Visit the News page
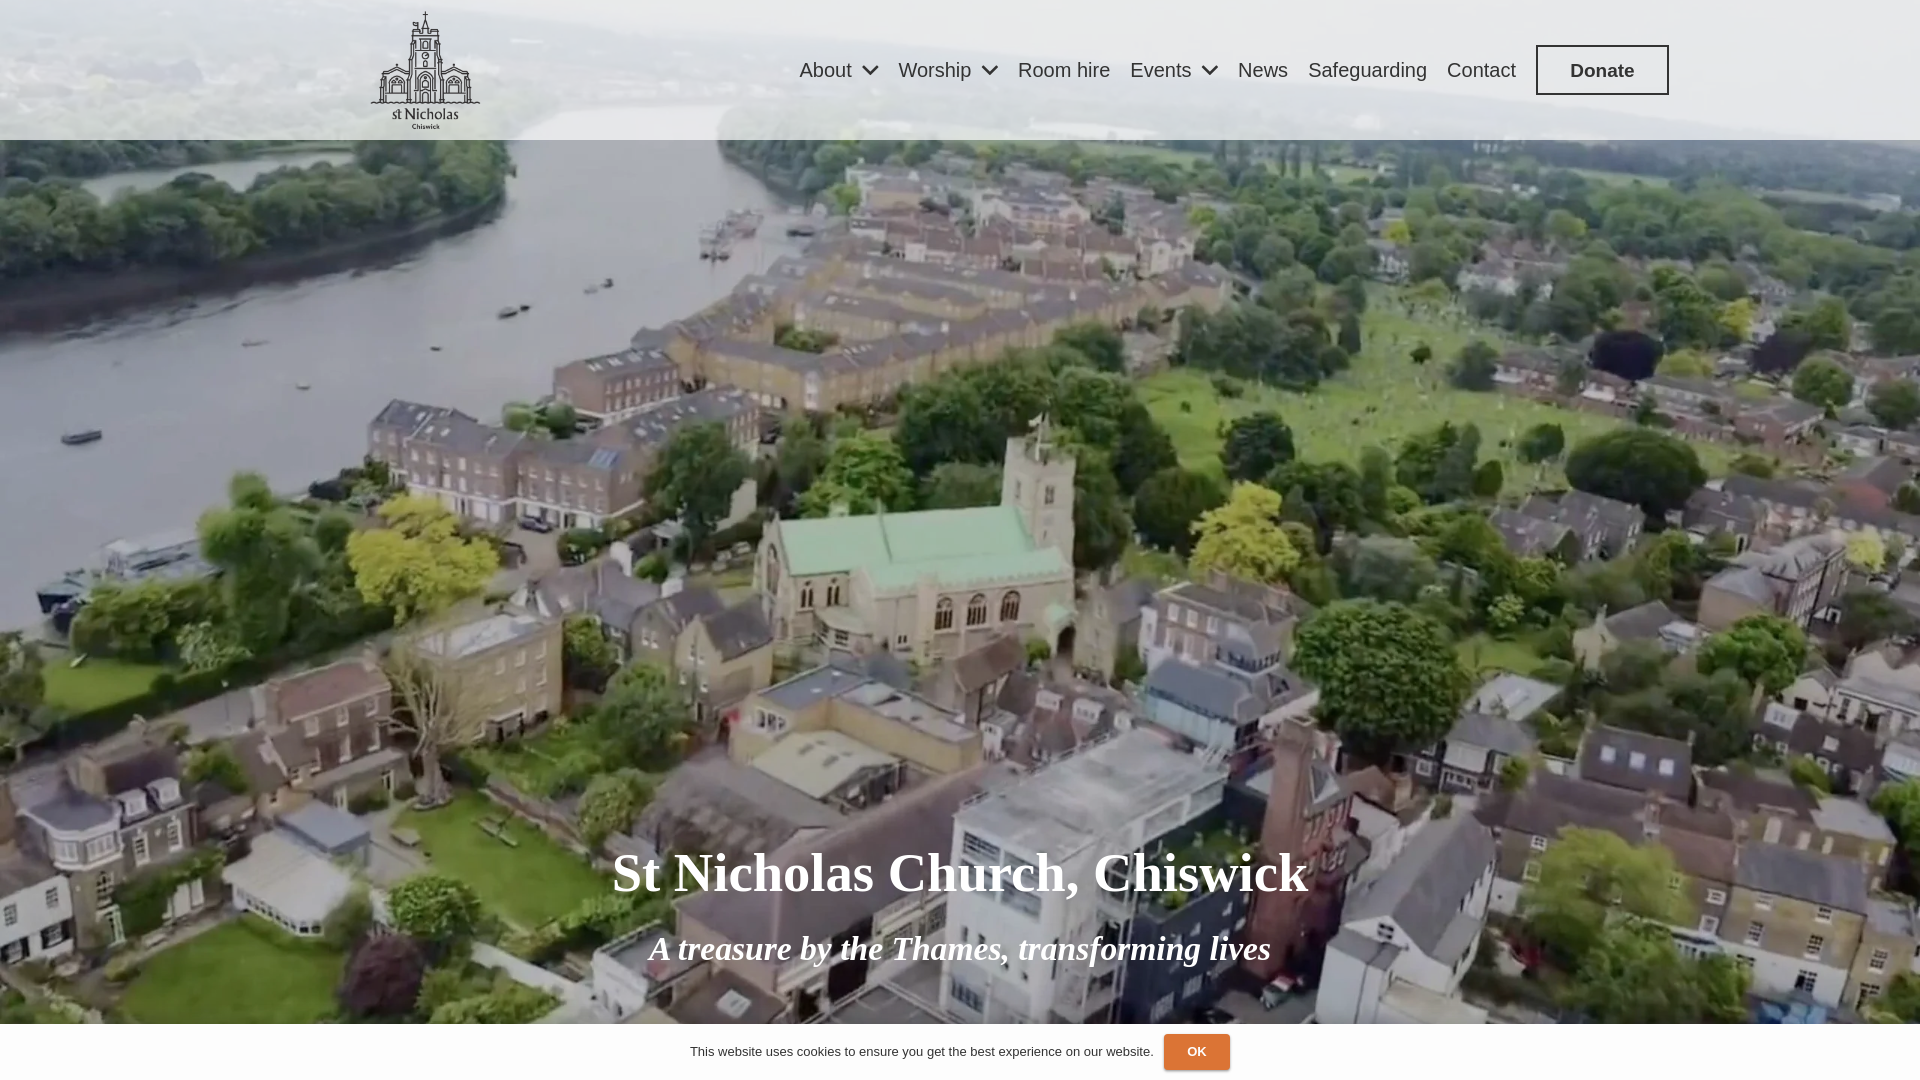Viewport: 1920px width, 1080px height. coord(1263,70)
